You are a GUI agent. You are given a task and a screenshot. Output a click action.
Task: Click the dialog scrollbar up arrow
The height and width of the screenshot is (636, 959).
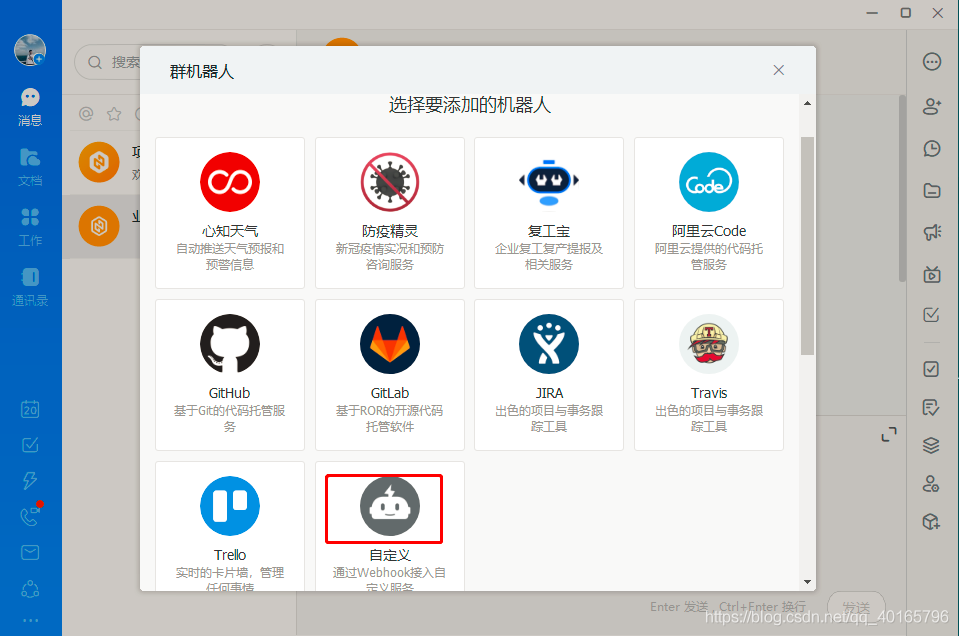[807, 103]
